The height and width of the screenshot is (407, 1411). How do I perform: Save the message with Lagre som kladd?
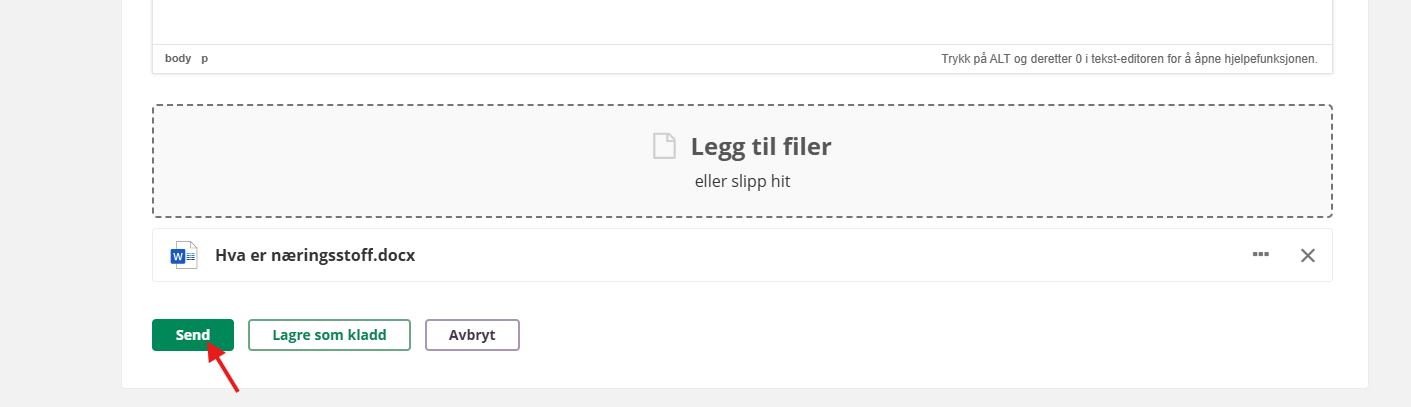pyautogui.click(x=329, y=336)
